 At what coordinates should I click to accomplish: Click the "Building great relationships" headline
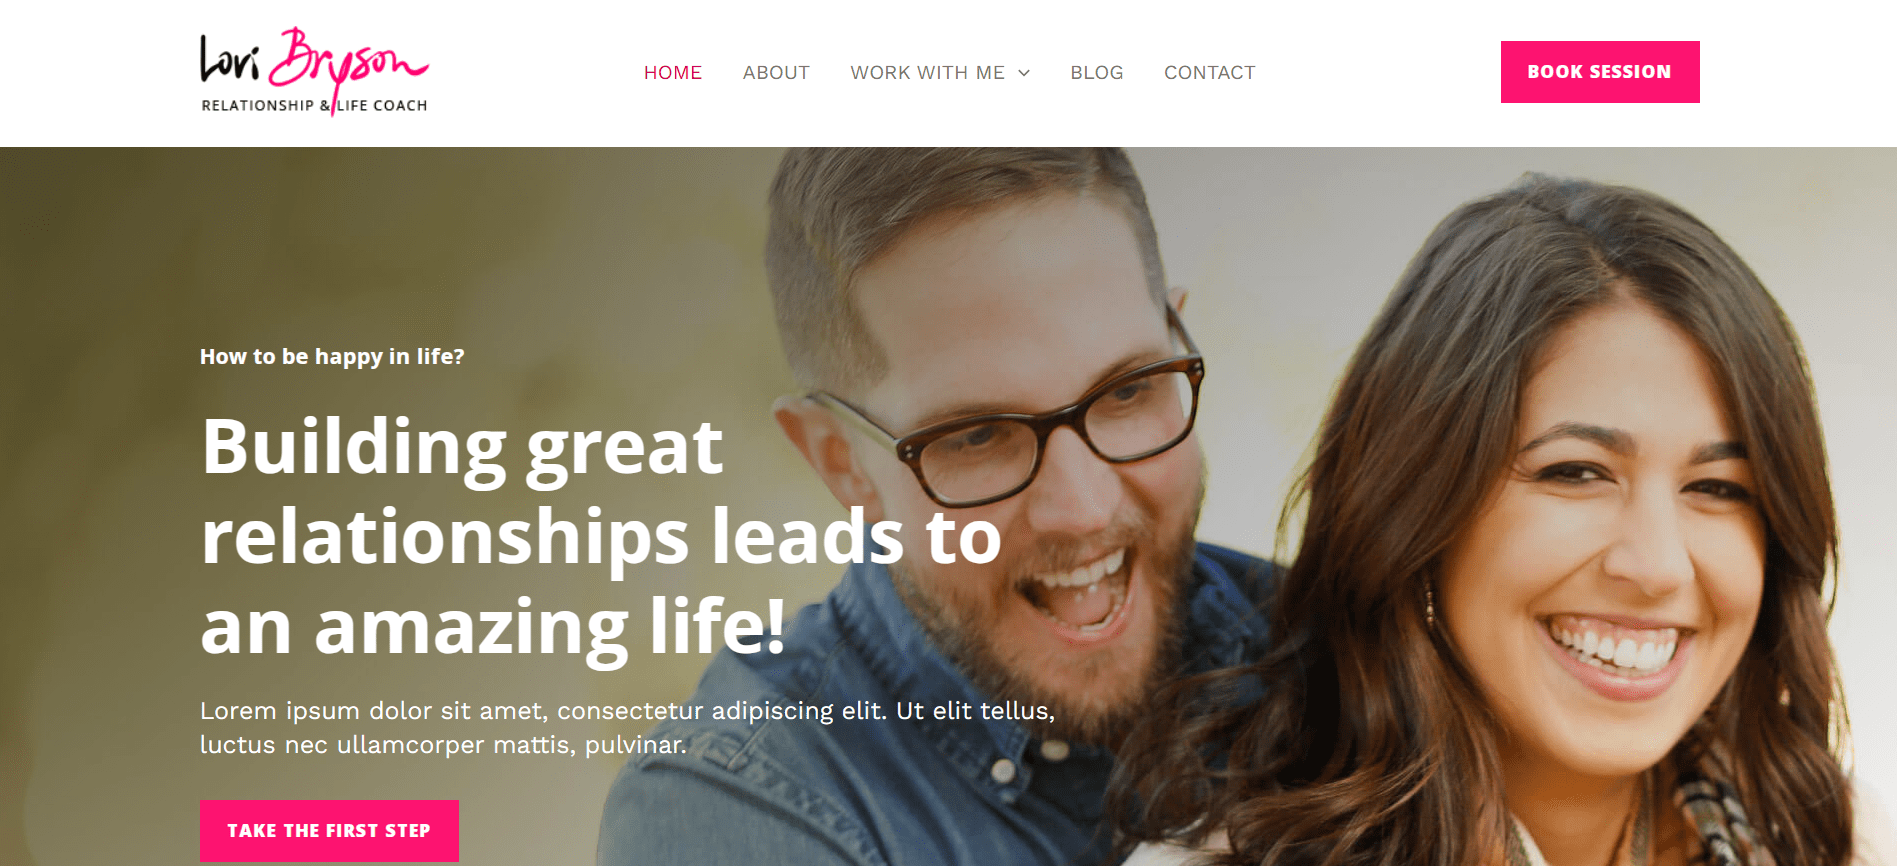point(601,535)
